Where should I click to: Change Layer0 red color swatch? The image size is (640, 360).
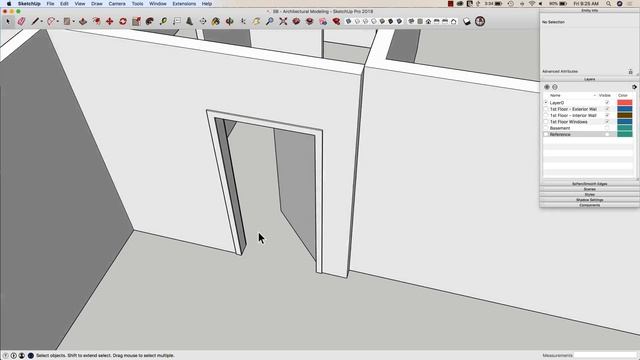coord(624,102)
